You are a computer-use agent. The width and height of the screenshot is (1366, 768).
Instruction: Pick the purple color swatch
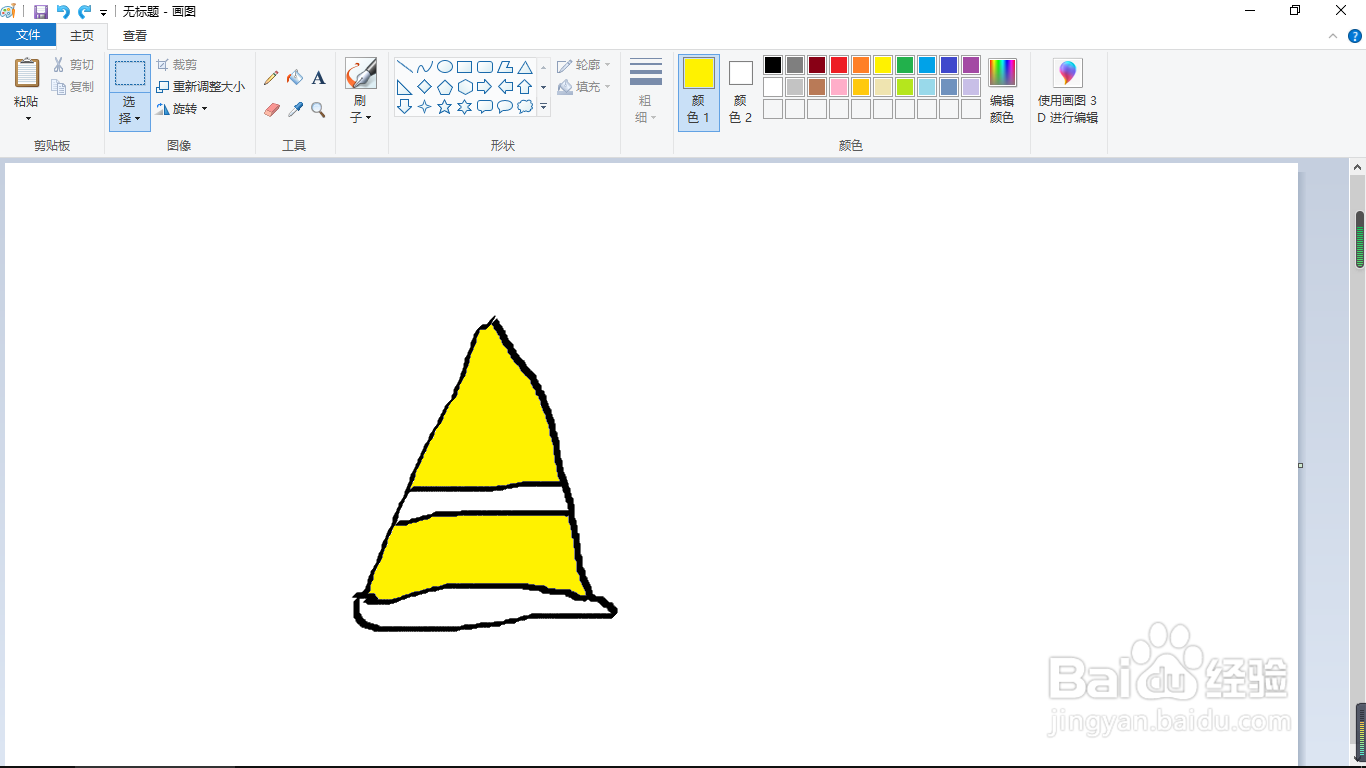coord(971,65)
